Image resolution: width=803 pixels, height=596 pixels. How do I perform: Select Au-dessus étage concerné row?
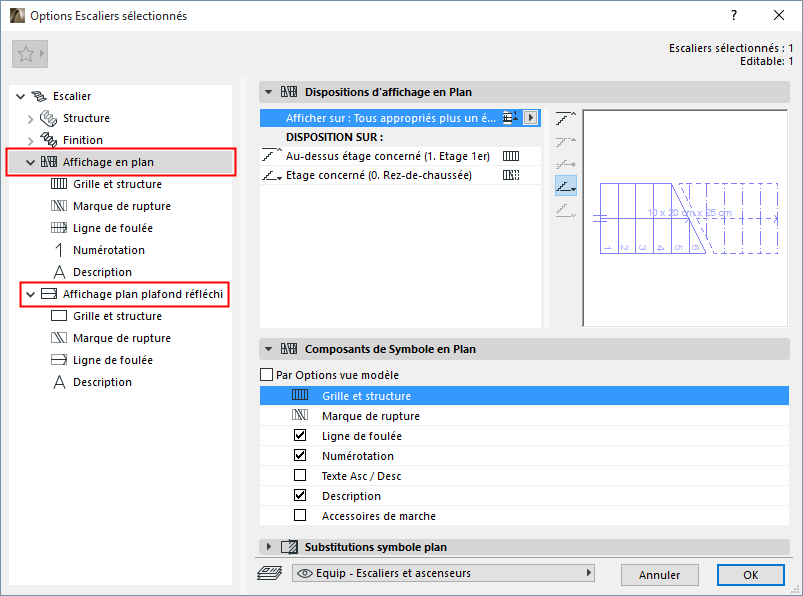[x=400, y=156]
